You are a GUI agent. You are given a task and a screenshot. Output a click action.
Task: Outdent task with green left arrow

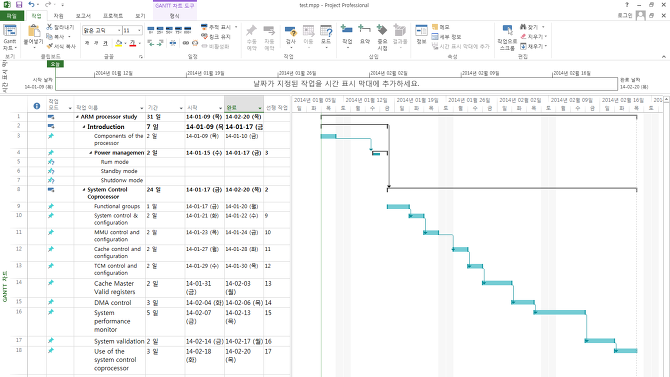click(x=151, y=43)
